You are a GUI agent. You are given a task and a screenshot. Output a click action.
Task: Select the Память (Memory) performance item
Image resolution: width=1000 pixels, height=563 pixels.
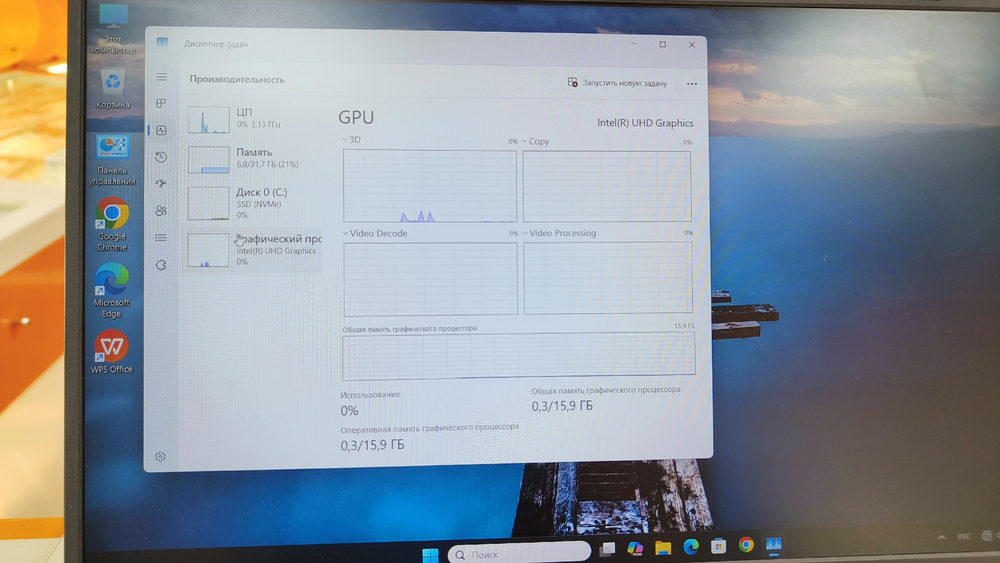point(252,159)
